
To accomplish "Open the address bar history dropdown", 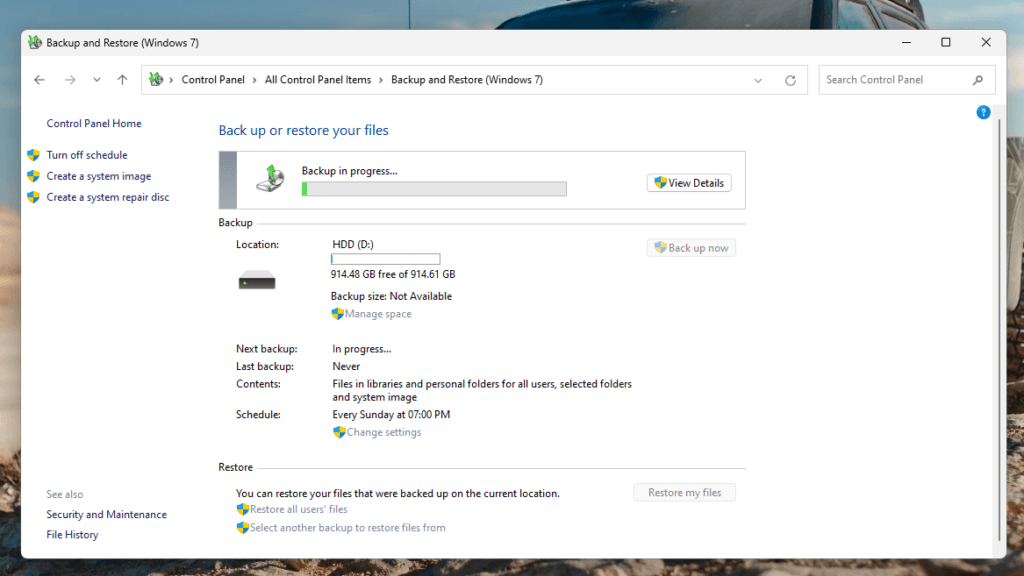I will (x=758, y=80).
